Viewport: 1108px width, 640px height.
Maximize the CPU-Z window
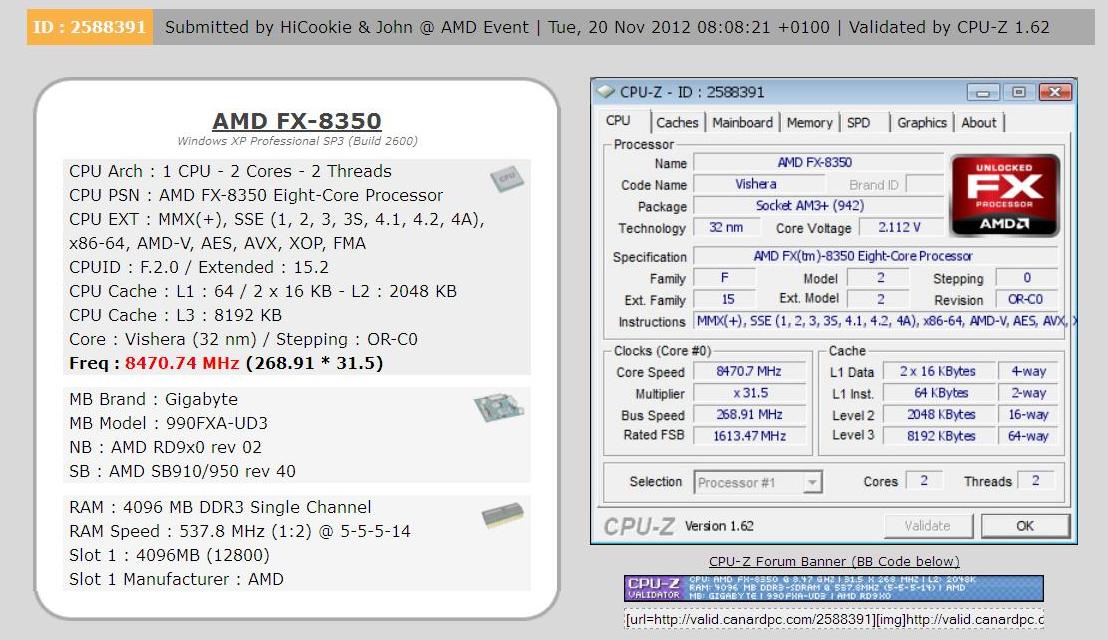click(1018, 93)
